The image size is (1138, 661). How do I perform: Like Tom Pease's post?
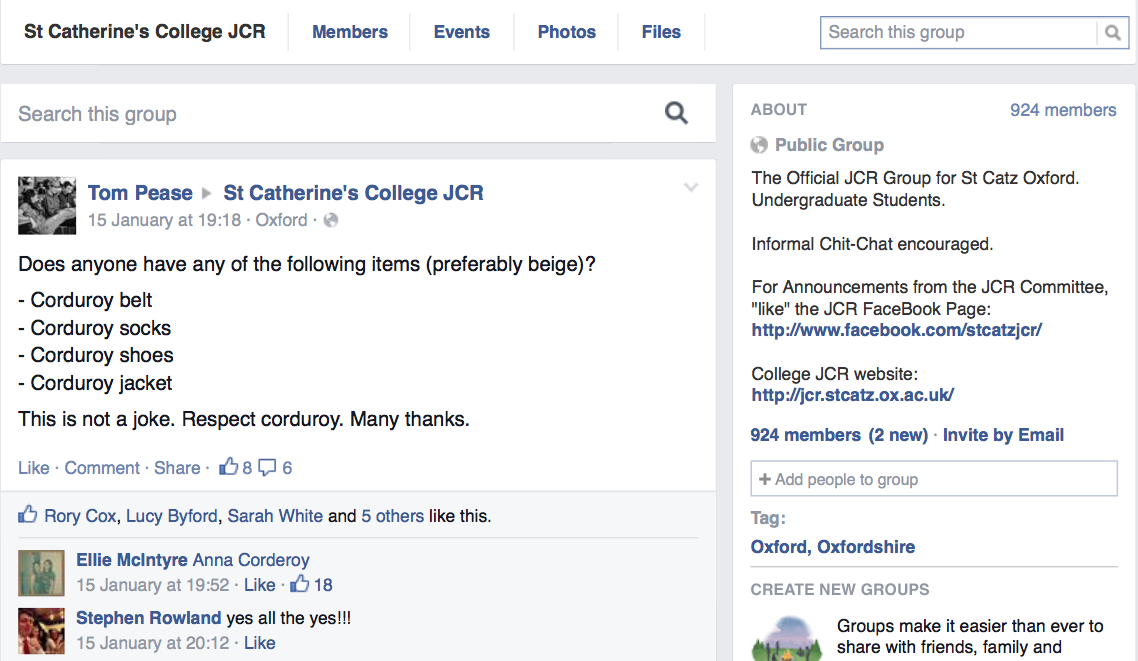click(33, 468)
